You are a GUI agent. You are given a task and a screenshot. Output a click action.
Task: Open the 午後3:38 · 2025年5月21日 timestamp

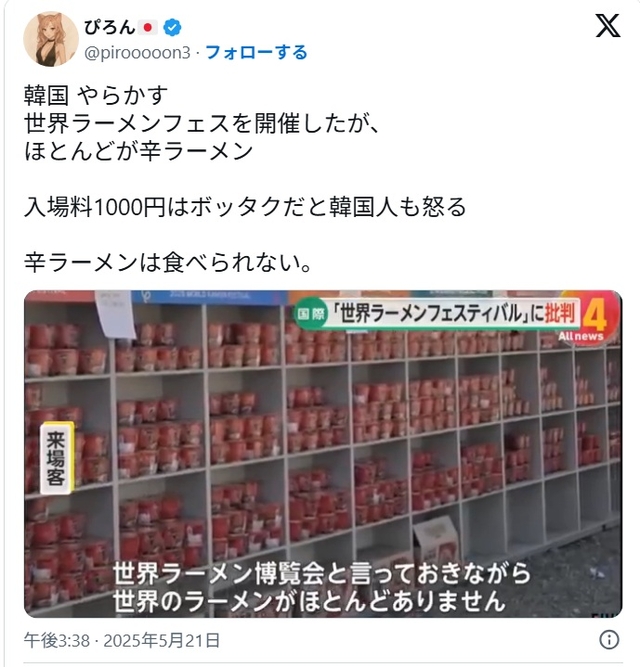(x=122, y=640)
